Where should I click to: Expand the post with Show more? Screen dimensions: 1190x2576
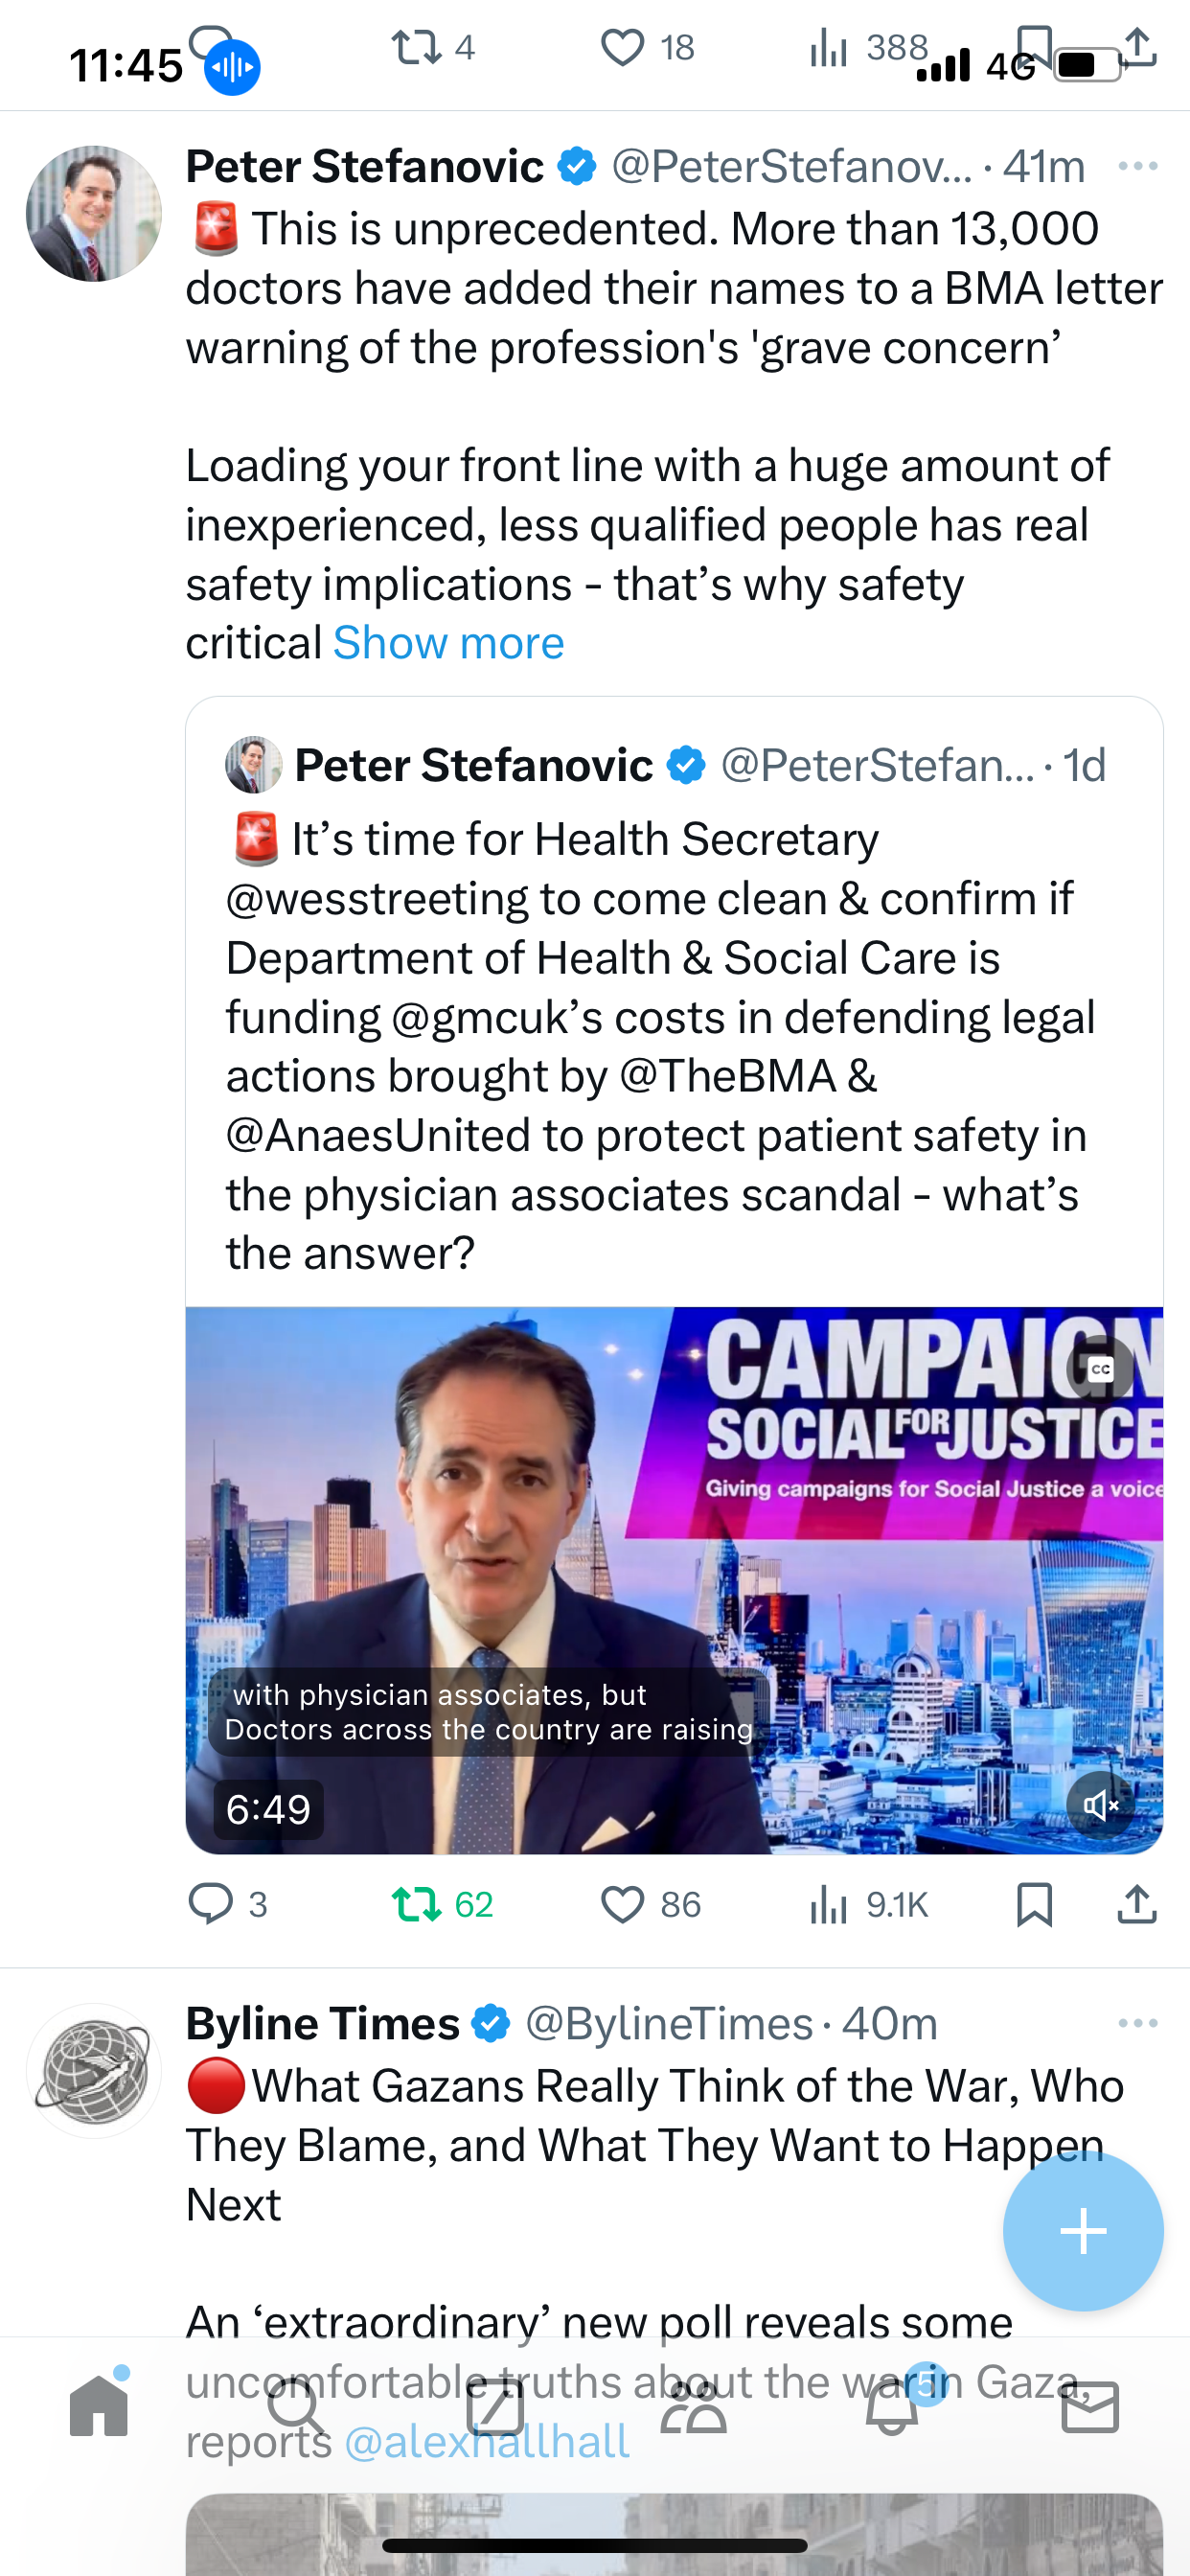coord(448,643)
